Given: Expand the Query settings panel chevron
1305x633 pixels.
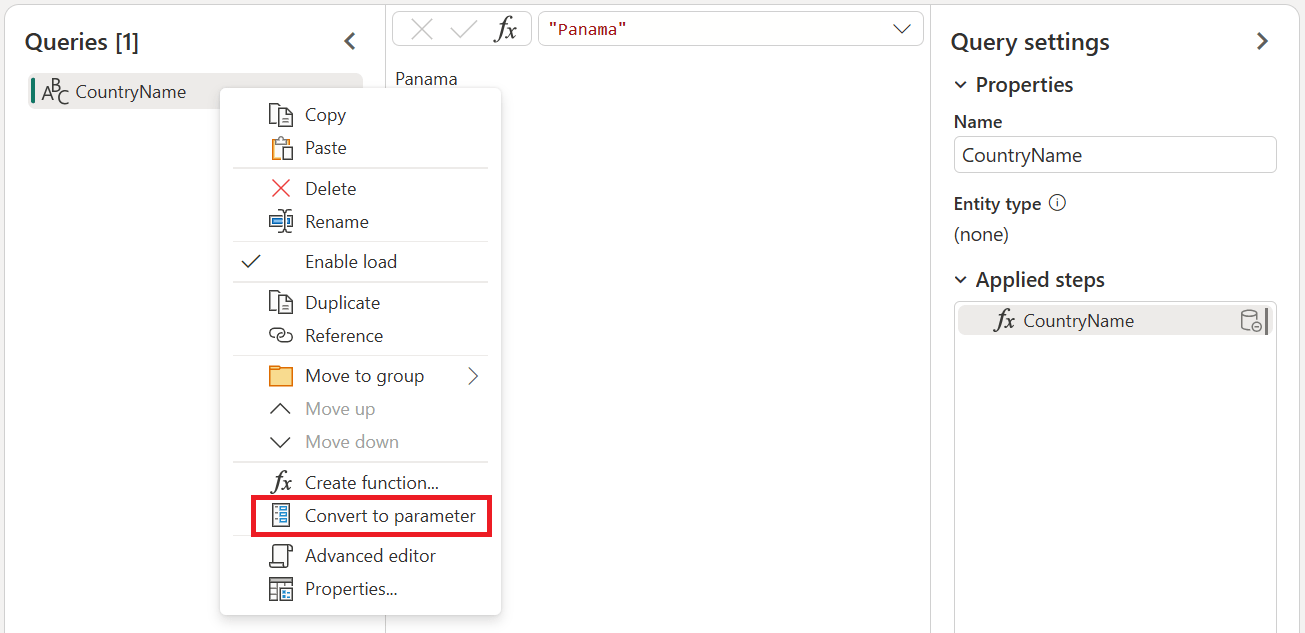Looking at the screenshot, I should point(1262,41).
